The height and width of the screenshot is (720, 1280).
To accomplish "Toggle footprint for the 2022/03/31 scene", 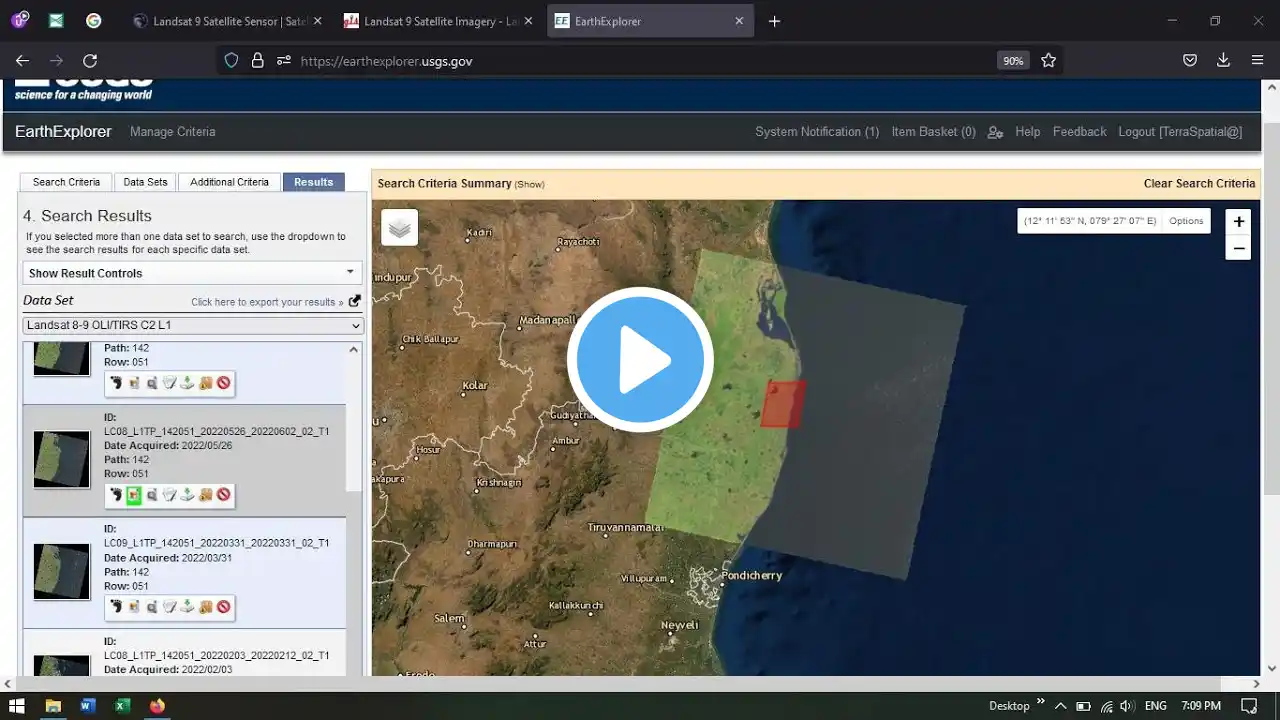I will point(116,607).
